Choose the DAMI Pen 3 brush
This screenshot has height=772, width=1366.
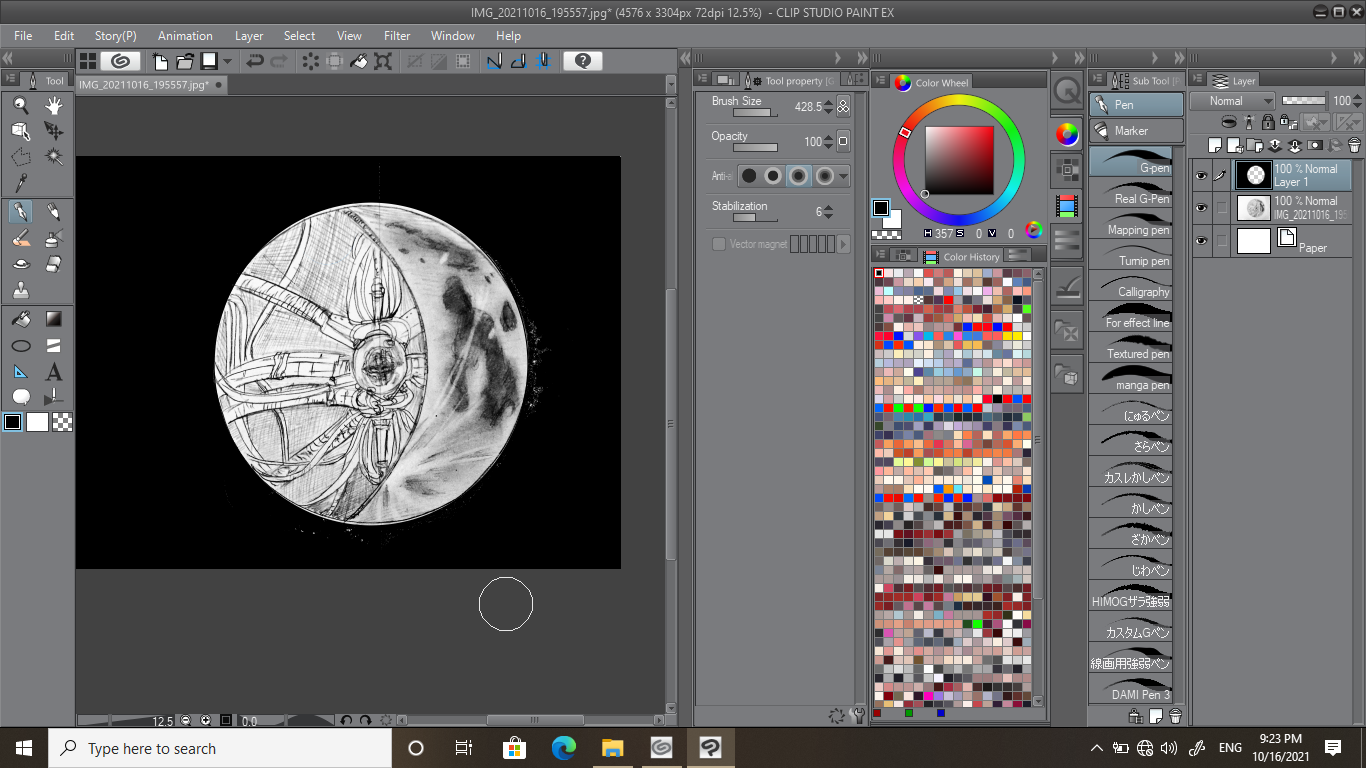1130,688
